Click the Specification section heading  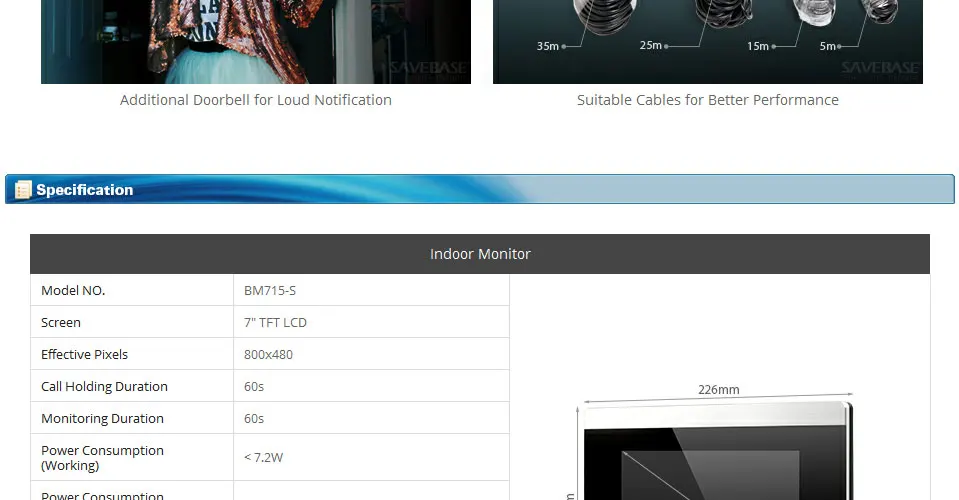point(84,190)
